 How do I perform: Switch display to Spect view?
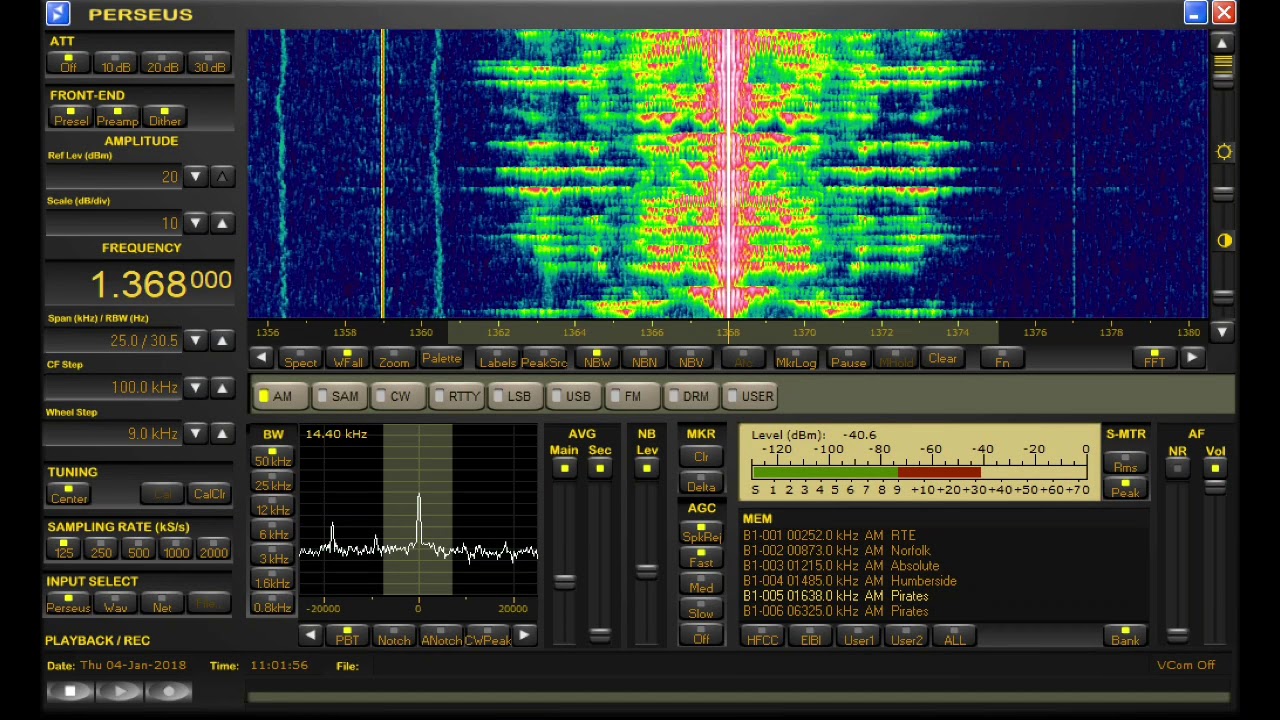[x=300, y=358]
